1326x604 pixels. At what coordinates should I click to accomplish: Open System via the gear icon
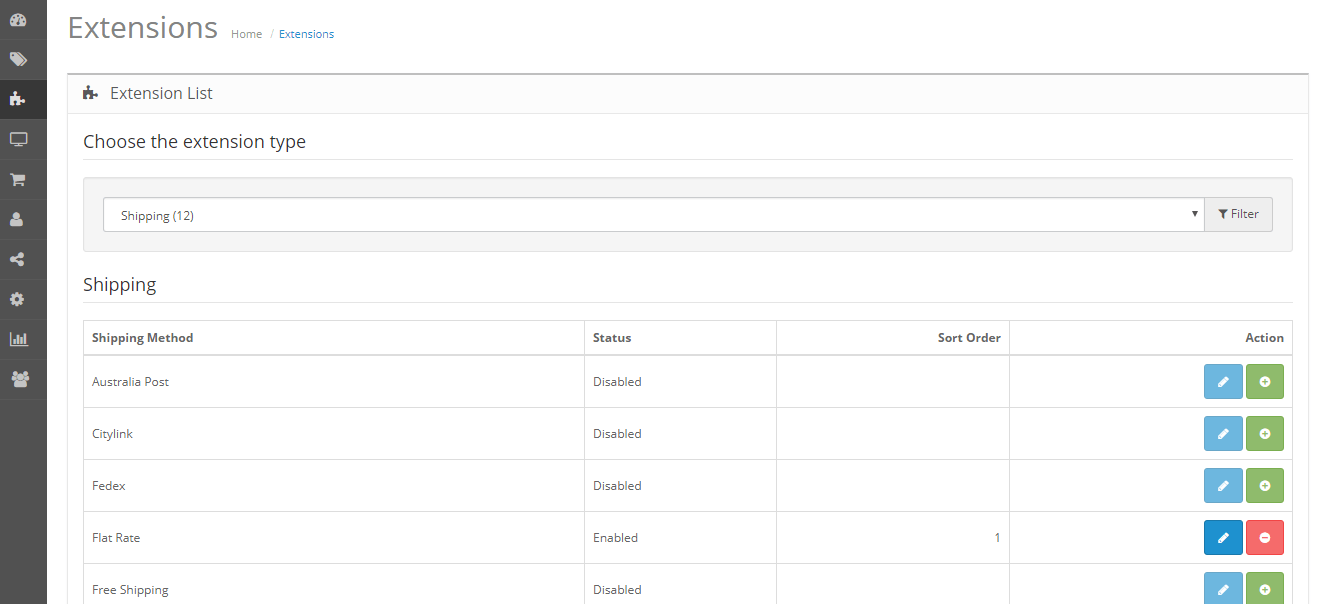[x=18, y=298]
